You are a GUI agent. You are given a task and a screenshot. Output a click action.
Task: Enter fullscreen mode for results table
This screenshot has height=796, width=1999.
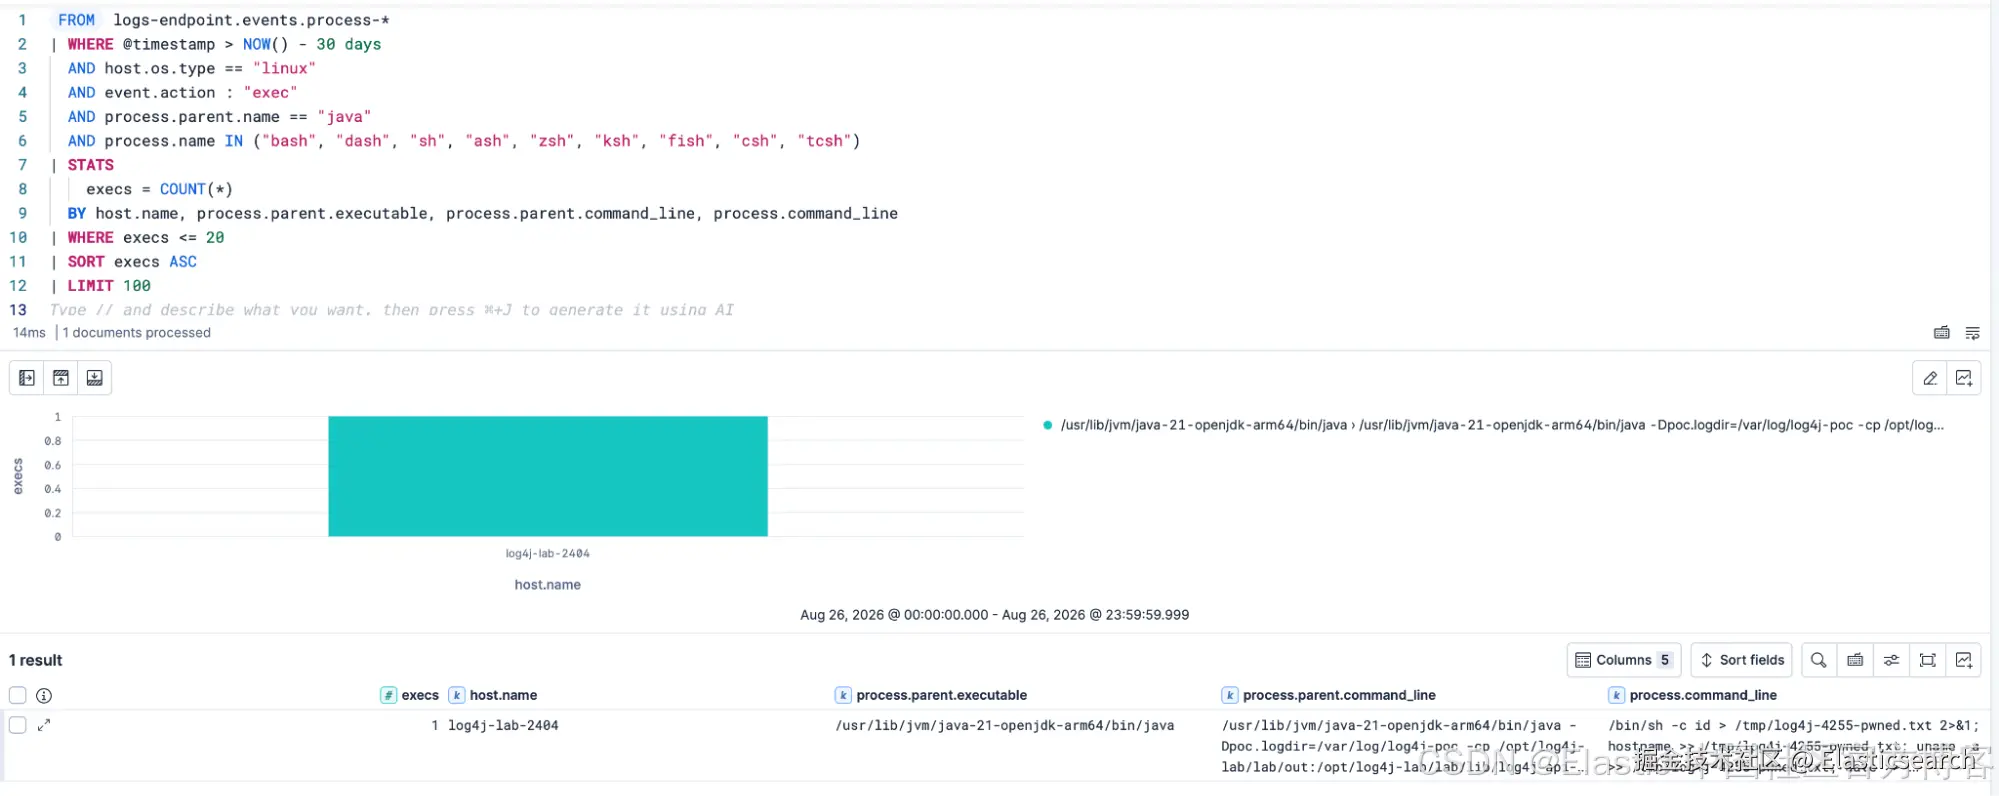pos(1928,660)
